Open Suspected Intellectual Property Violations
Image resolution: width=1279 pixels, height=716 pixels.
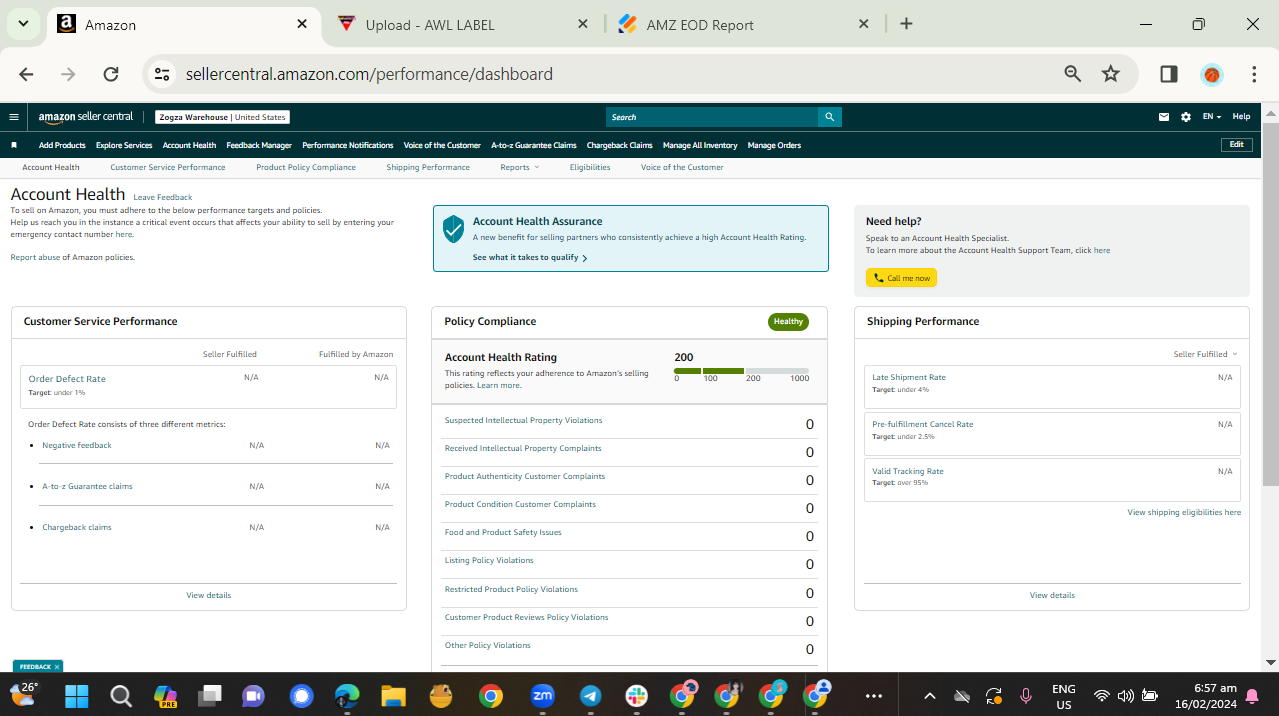click(x=523, y=420)
